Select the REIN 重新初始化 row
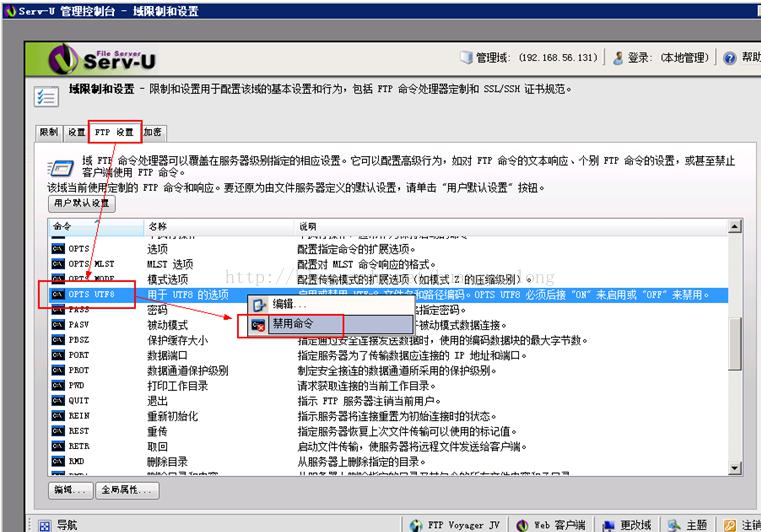761x532 pixels. tap(388, 416)
